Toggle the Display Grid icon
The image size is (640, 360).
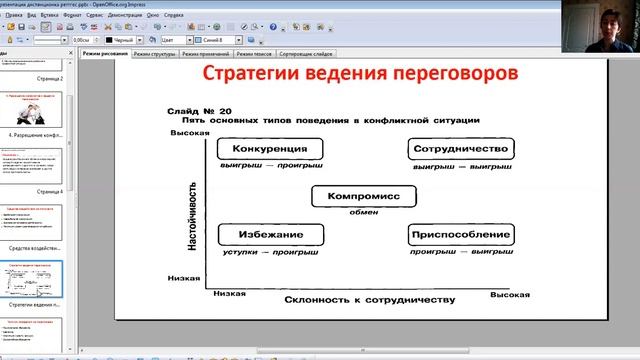(231, 27)
